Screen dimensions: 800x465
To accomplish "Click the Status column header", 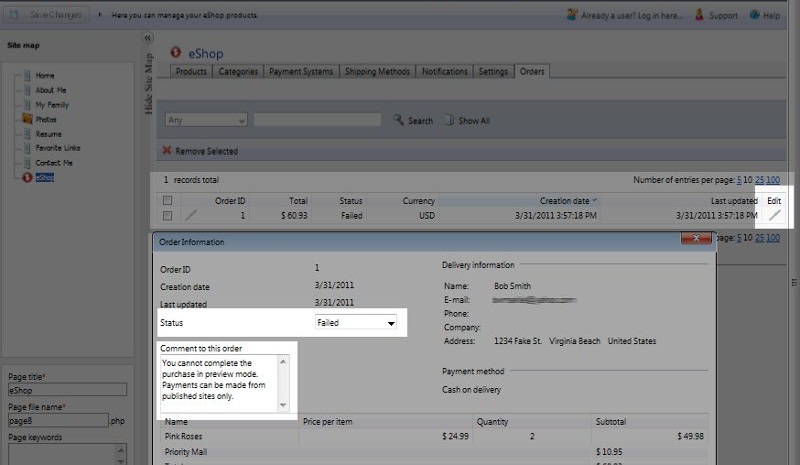I will (x=351, y=201).
